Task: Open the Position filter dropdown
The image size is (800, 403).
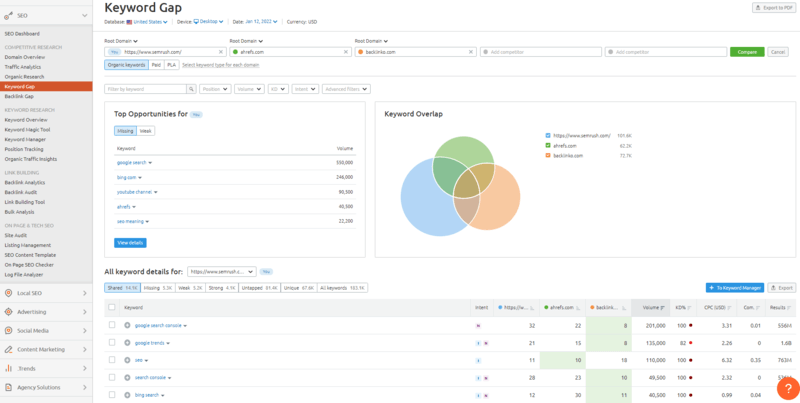Action: 214,89
